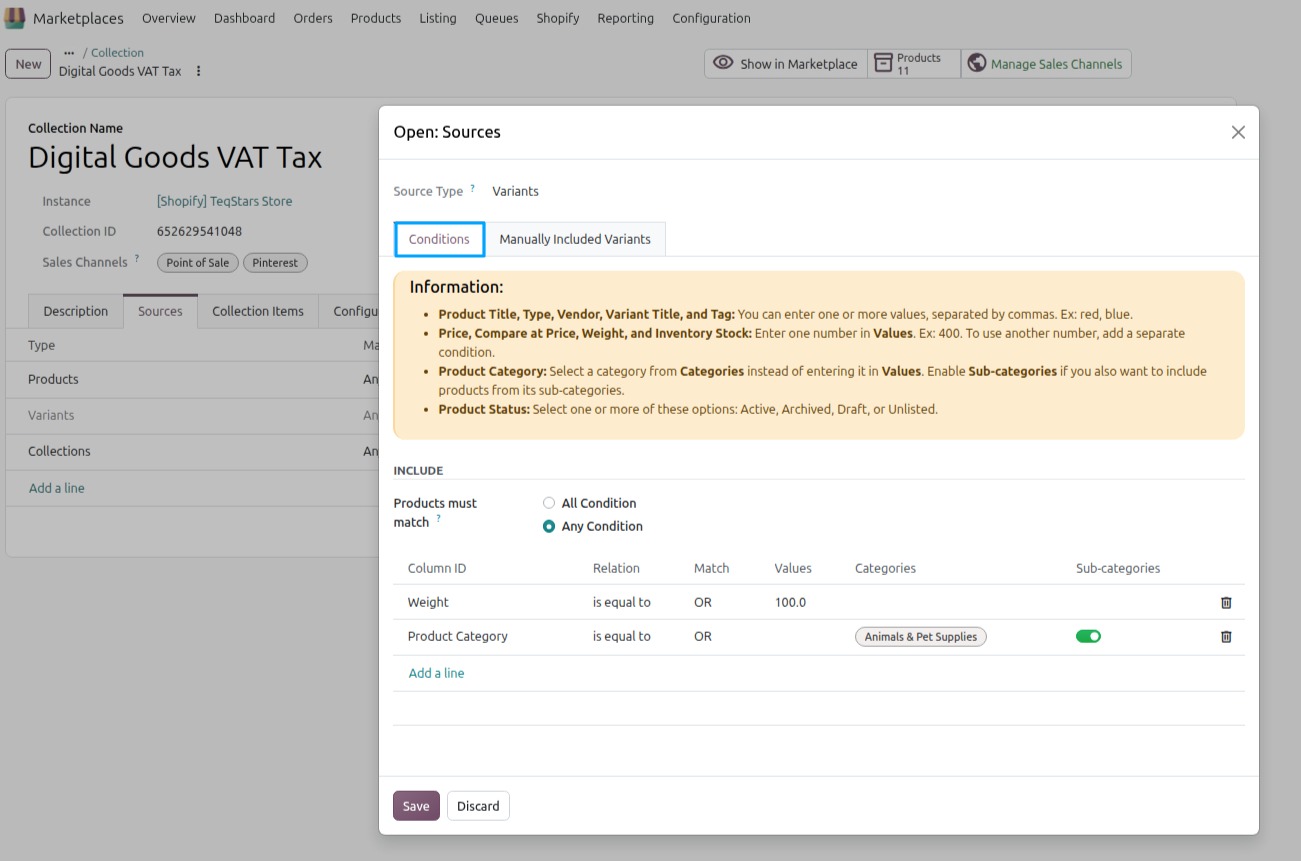
Task: Delete the Product Category condition row
Action: click(1226, 637)
